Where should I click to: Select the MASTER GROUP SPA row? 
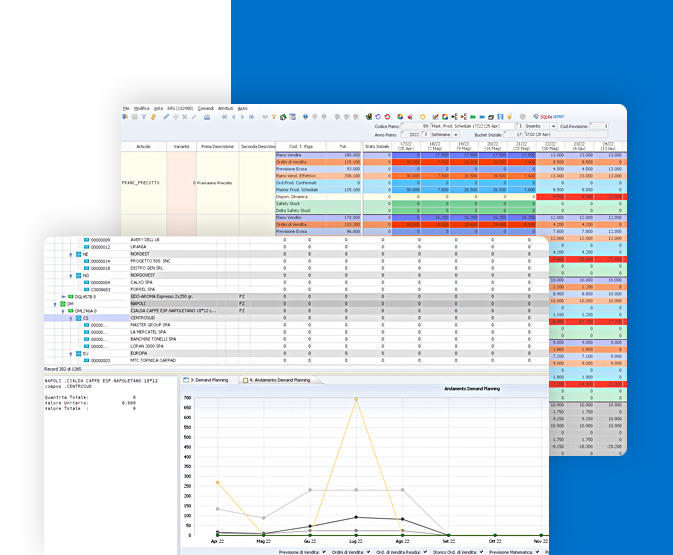[296, 325]
